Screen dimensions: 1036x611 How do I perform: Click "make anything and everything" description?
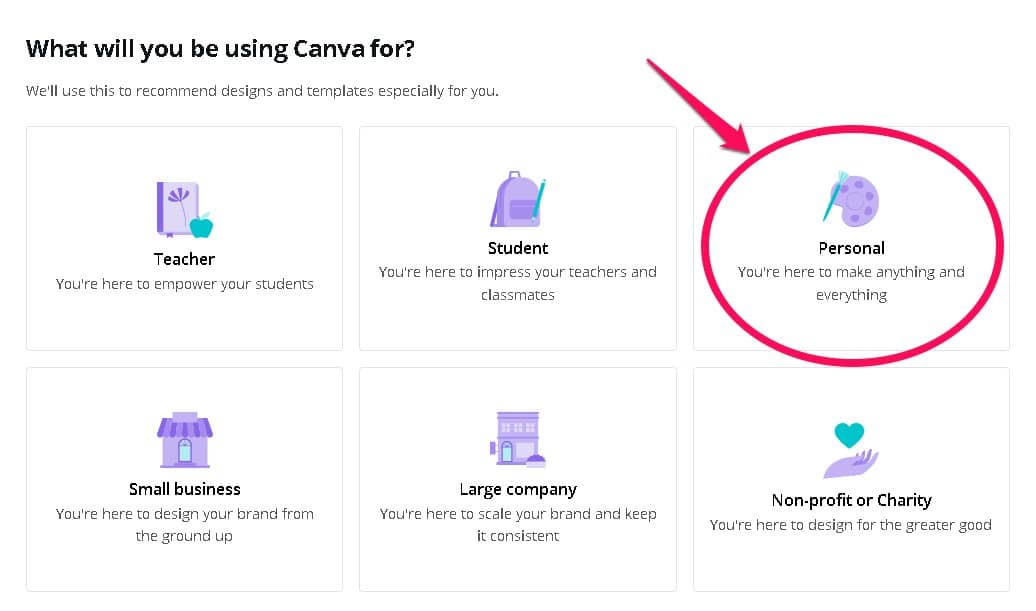(x=851, y=283)
